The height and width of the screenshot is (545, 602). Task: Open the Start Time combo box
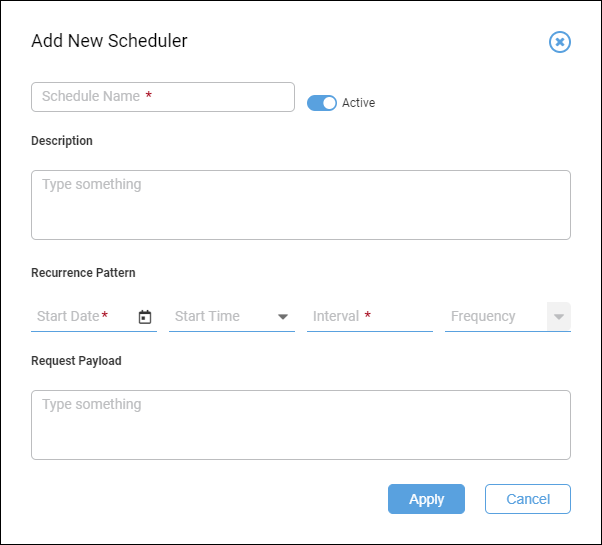tap(232, 317)
